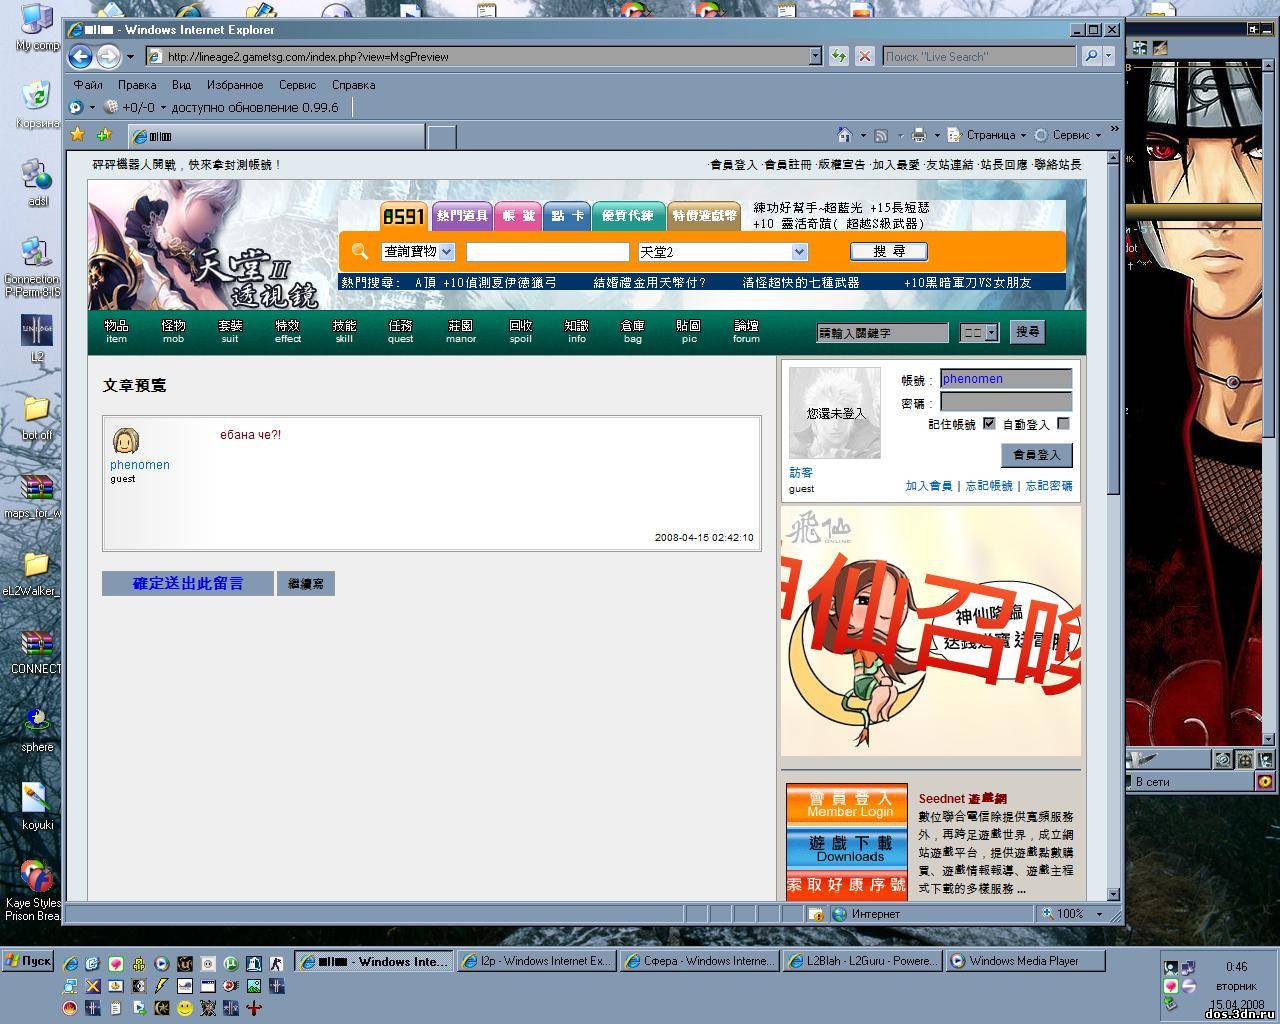
Task: Click the RSS feeds icon
Action: click(881, 135)
